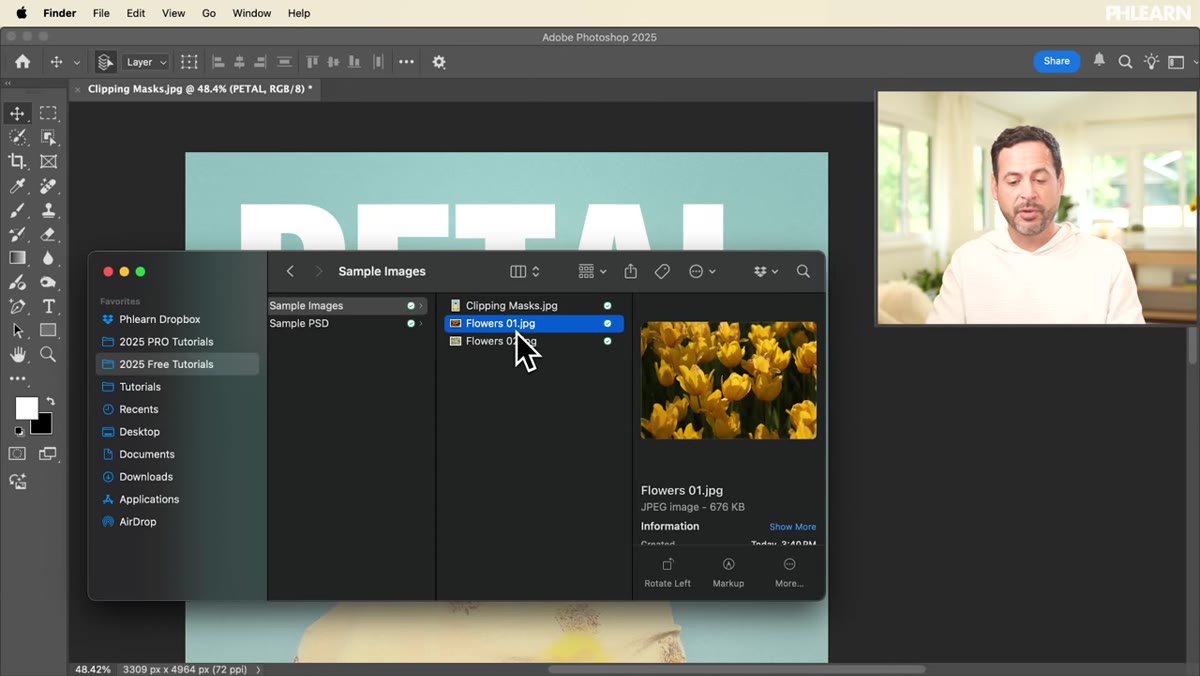
Task: Select the Move tool in Photoshop toolbar
Action: 17,113
